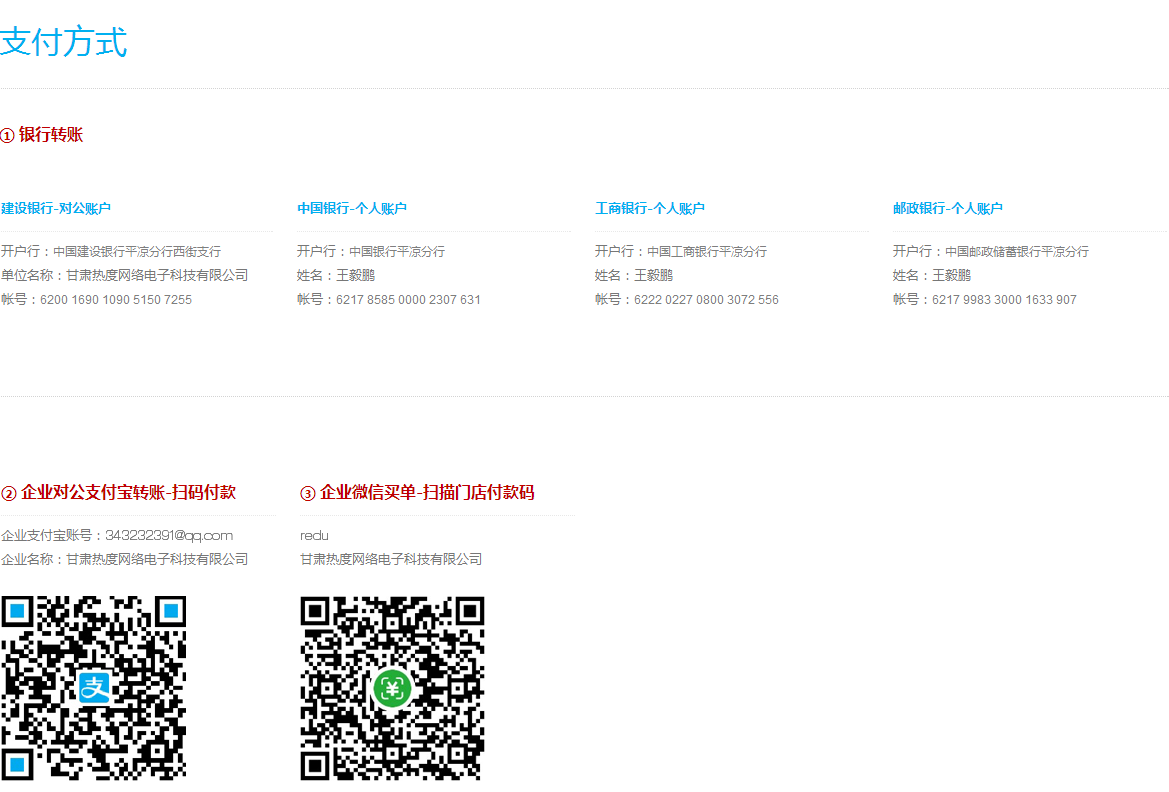Screen dimensions: 1169x792
Task: Click the circled number ② before 企业对公支付宝转账
Action: click(x=8, y=493)
